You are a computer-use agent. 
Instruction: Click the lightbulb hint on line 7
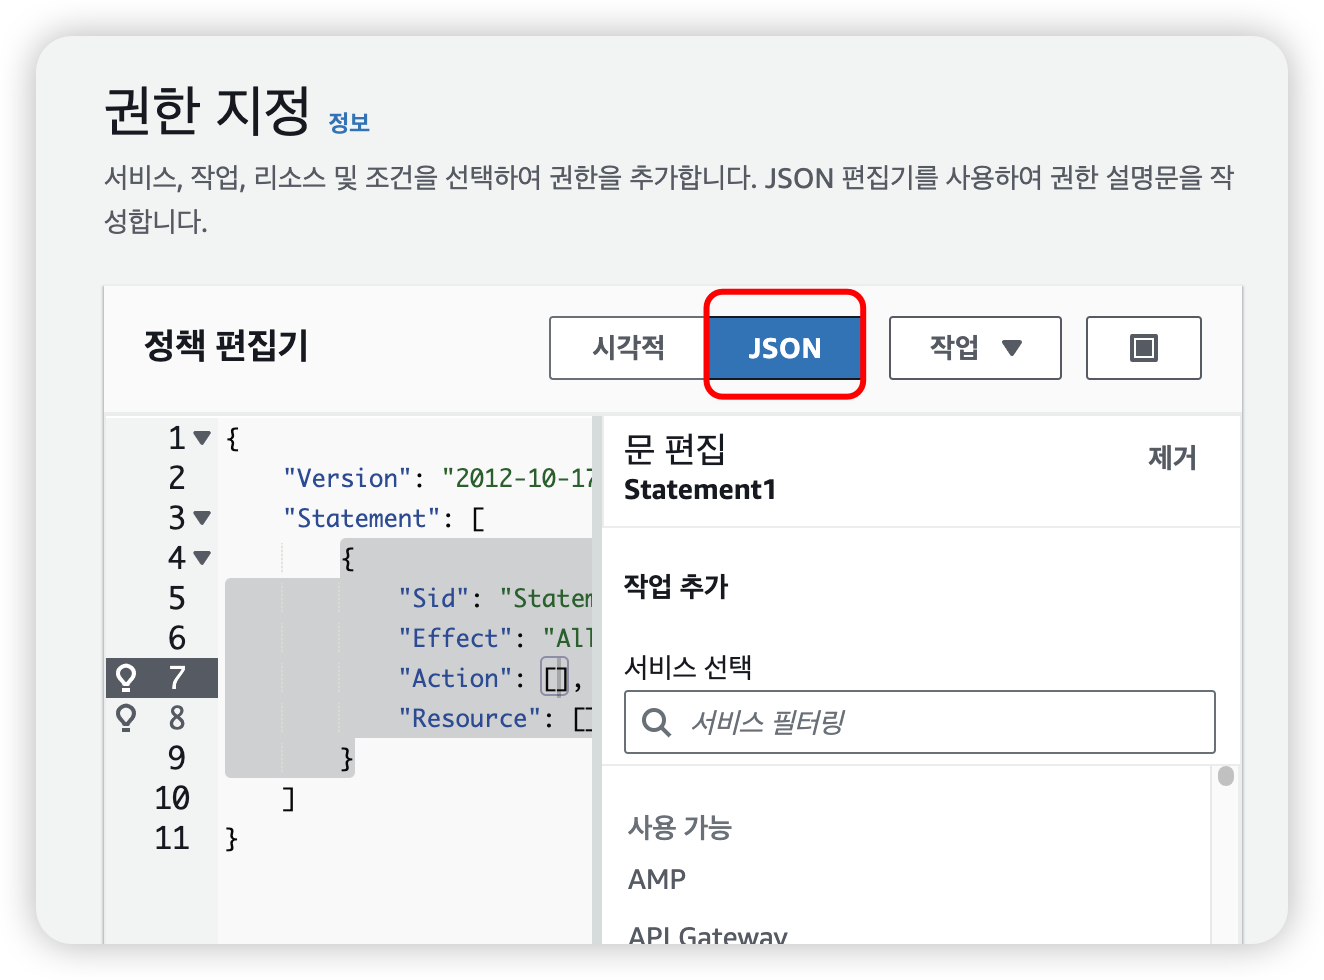point(126,678)
